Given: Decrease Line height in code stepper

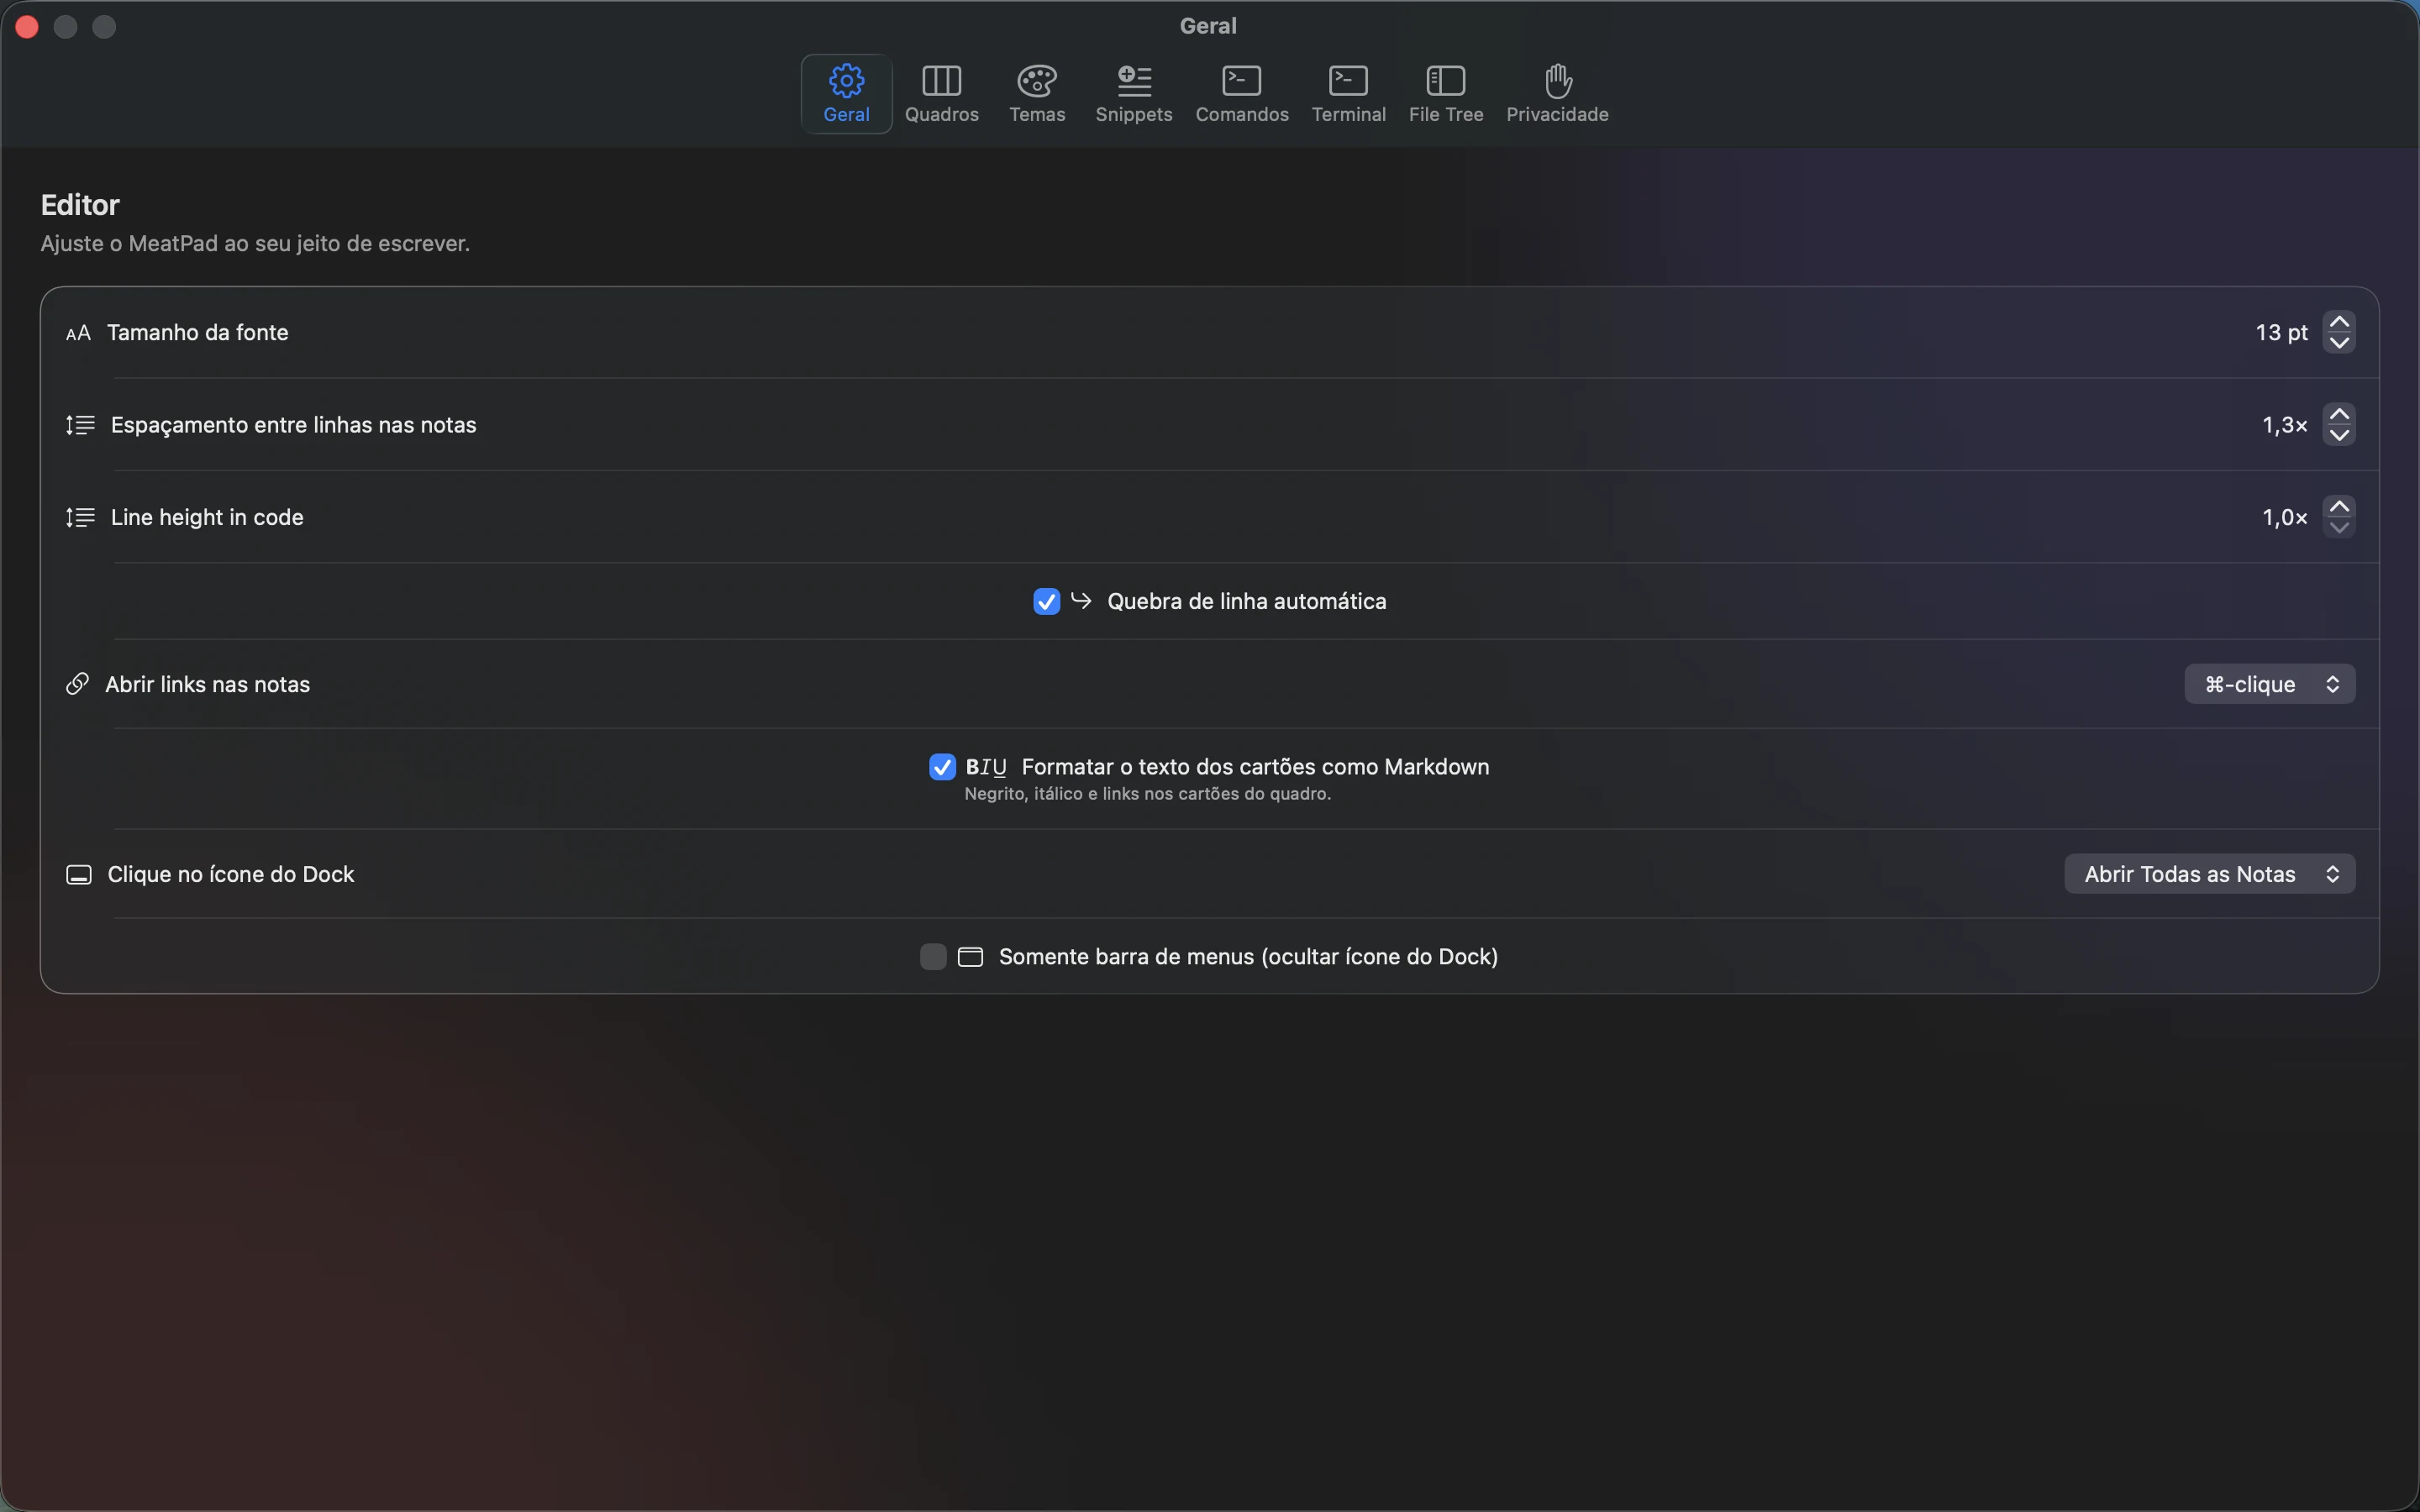Looking at the screenshot, I should [x=2338, y=528].
